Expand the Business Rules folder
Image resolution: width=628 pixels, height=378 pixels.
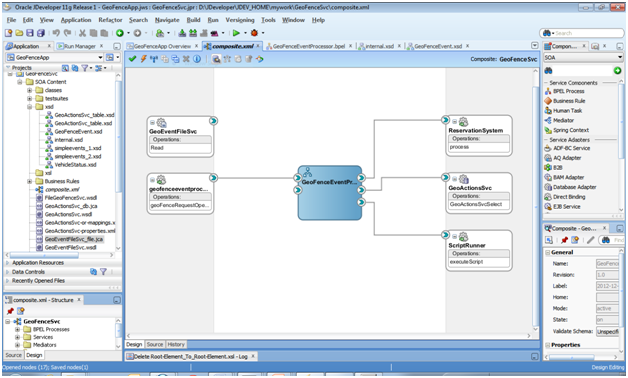(29, 181)
